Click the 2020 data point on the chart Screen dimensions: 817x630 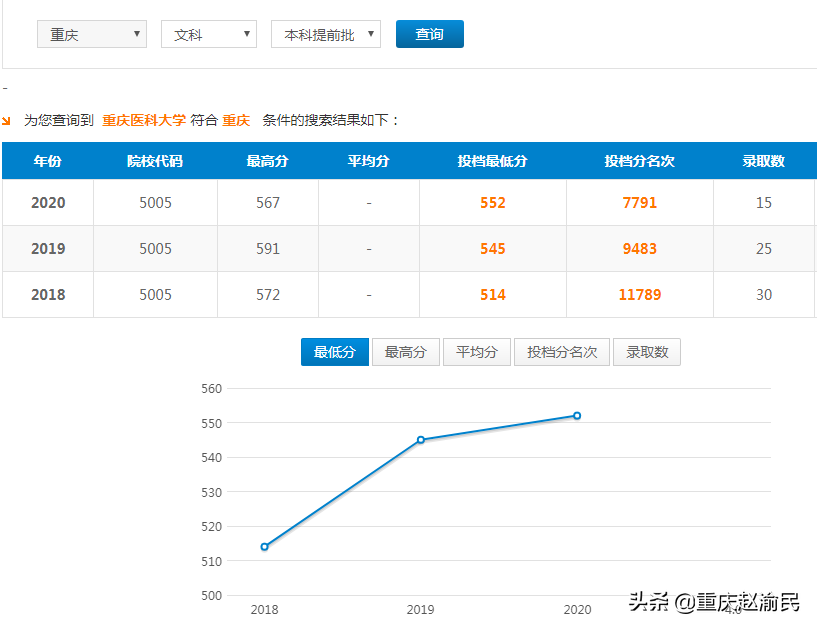[576, 414]
